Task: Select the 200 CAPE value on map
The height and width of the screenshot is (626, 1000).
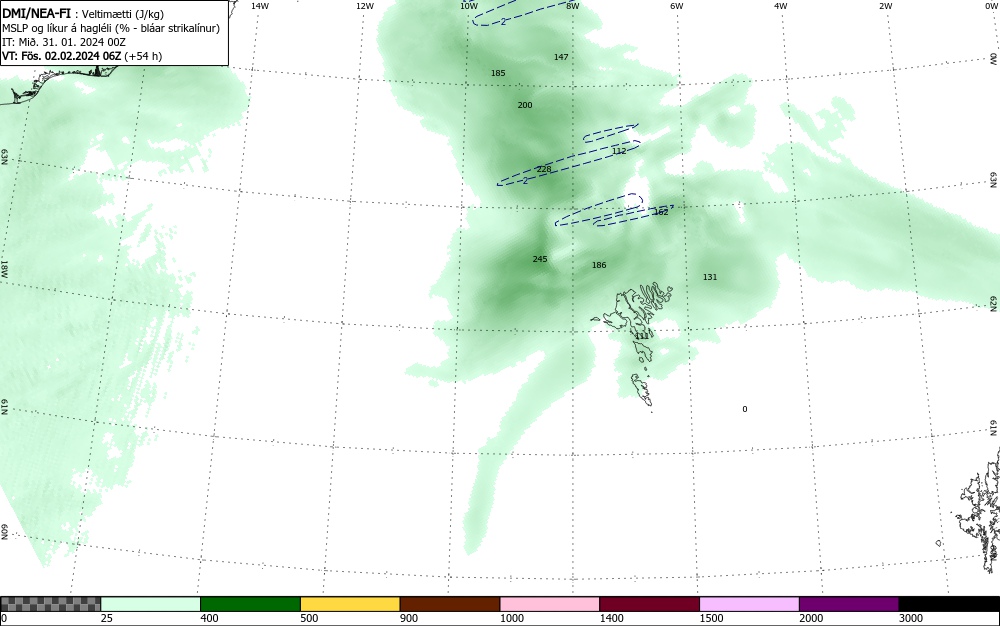Action: (525, 105)
